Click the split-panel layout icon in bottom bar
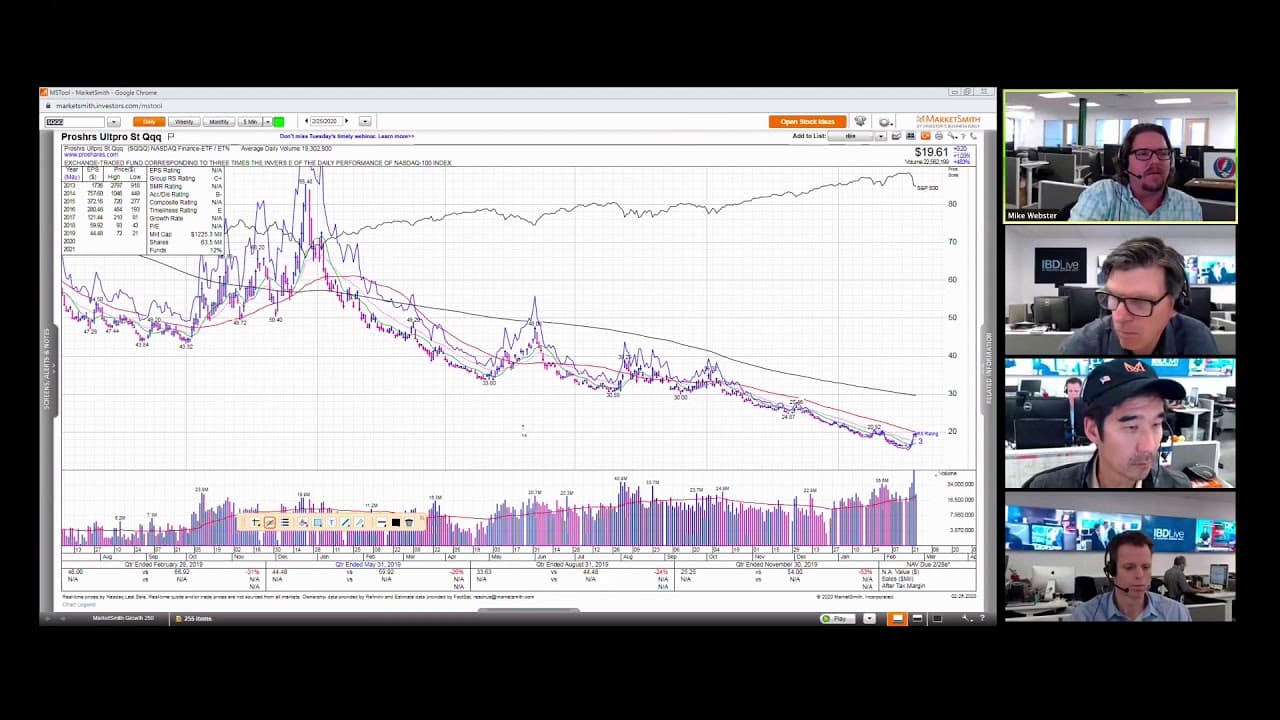Screen dimensions: 1280x720 [x=917, y=618]
